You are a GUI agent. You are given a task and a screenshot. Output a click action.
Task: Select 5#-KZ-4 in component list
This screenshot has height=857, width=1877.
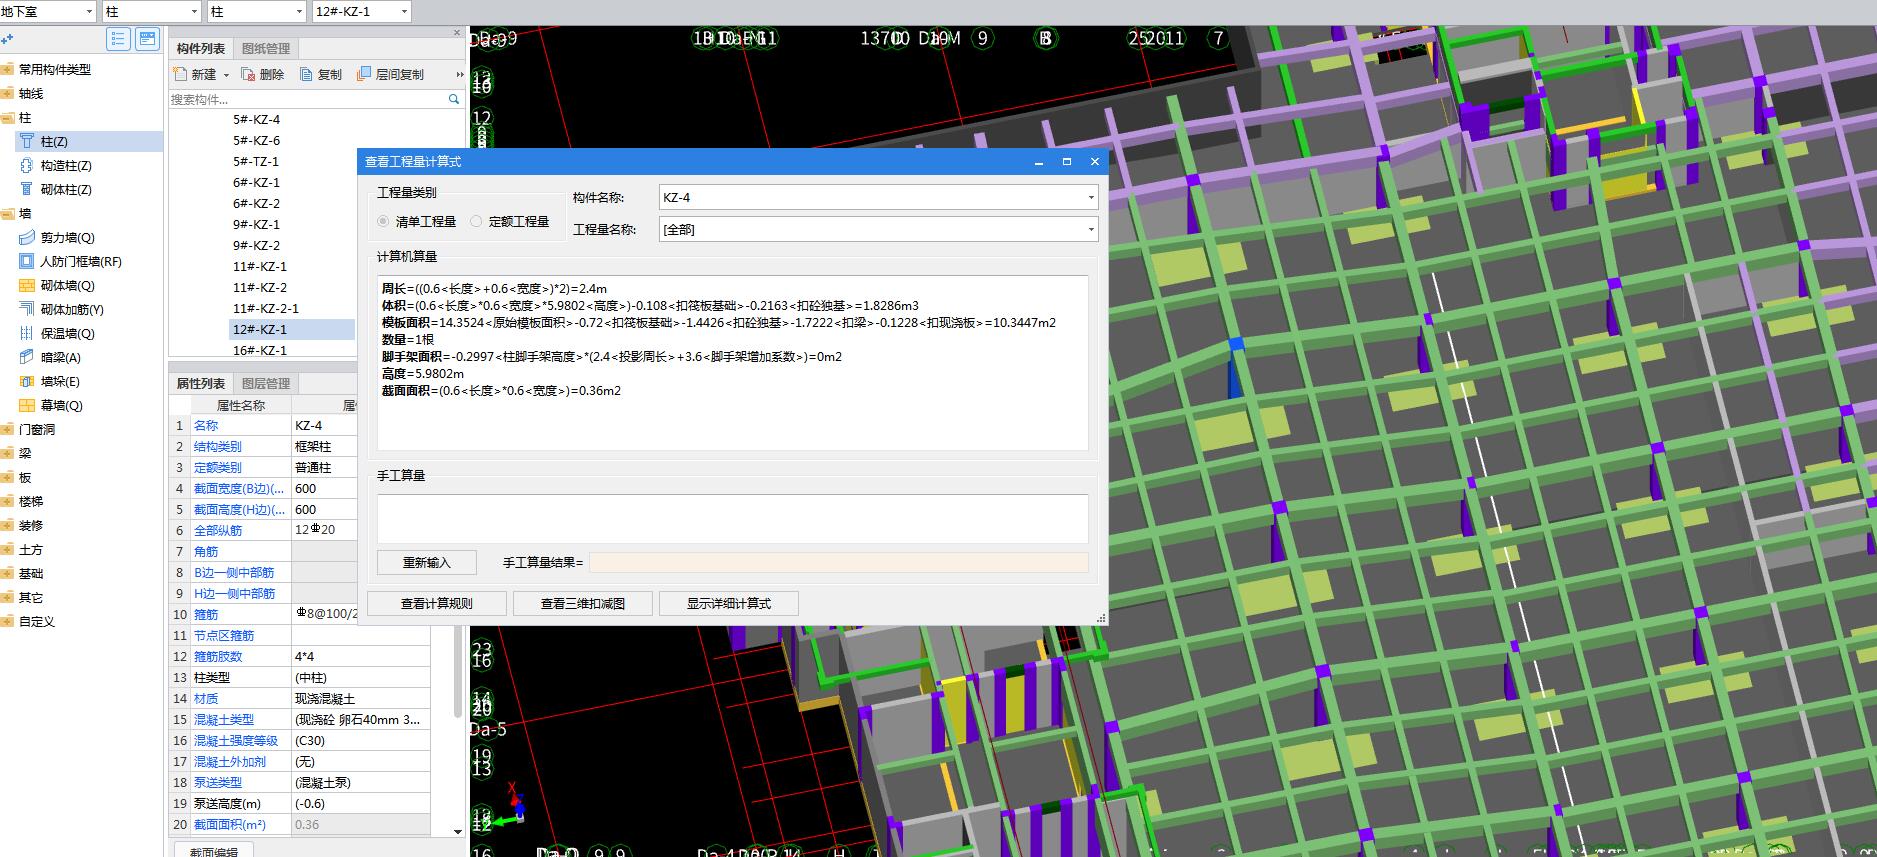point(257,120)
